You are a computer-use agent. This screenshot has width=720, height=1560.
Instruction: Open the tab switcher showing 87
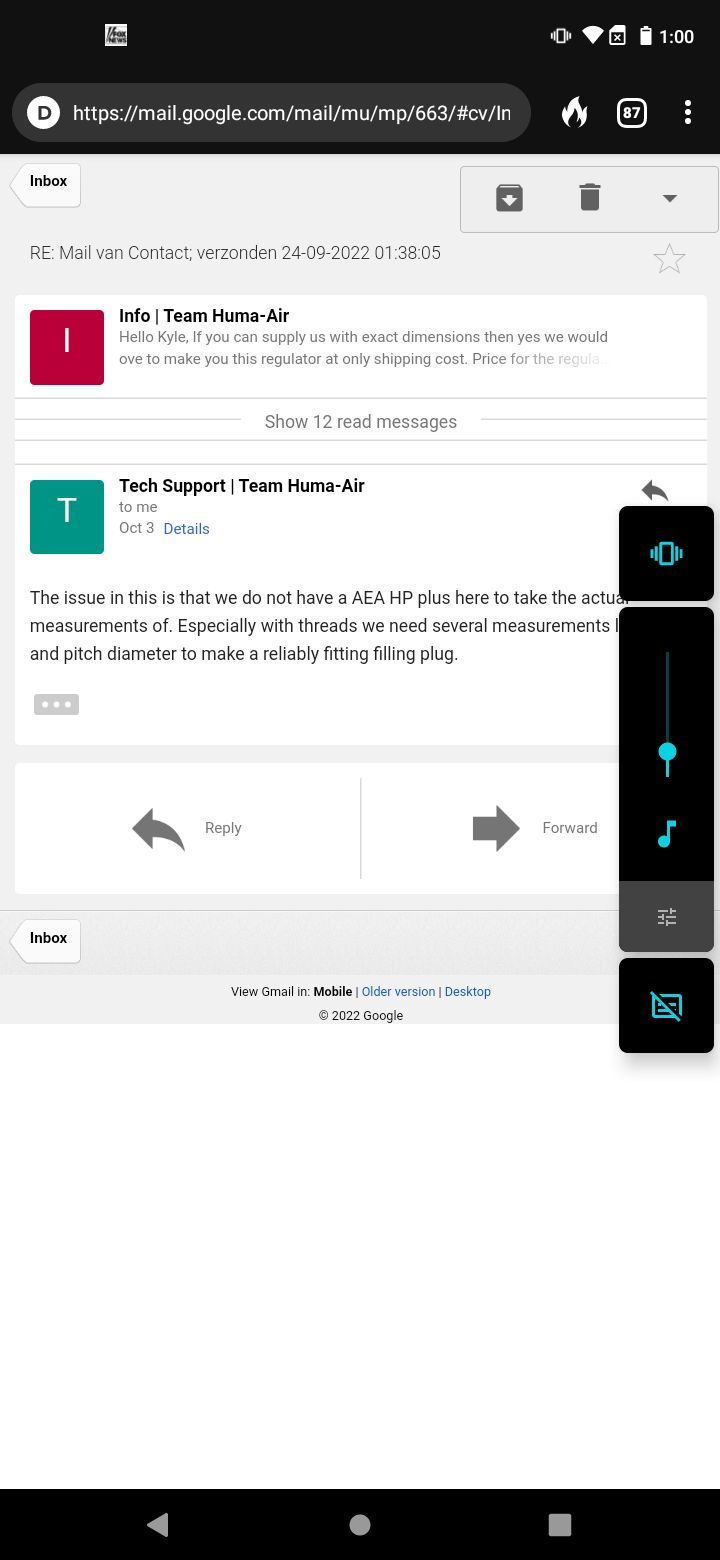coord(631,113)
